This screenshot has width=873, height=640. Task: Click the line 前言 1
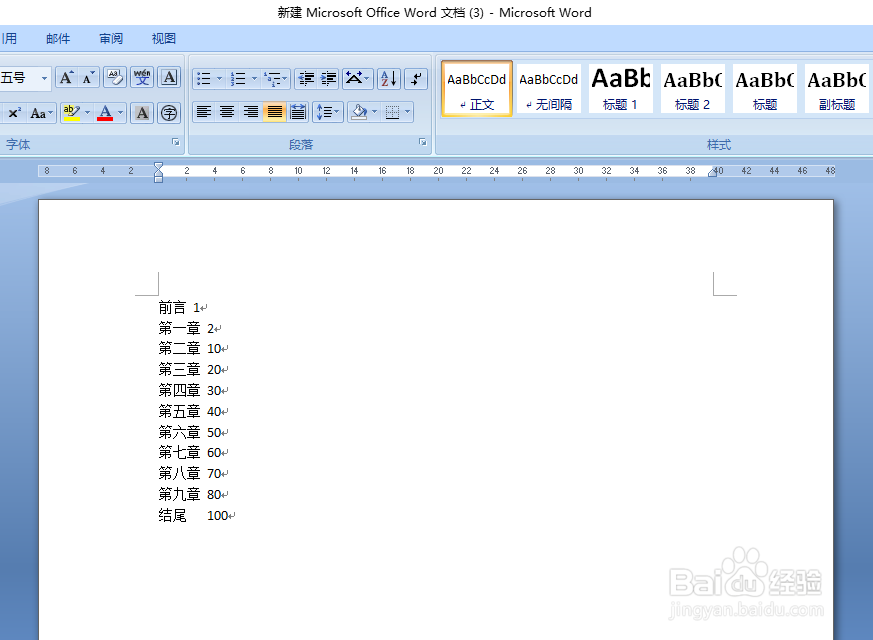183,307
